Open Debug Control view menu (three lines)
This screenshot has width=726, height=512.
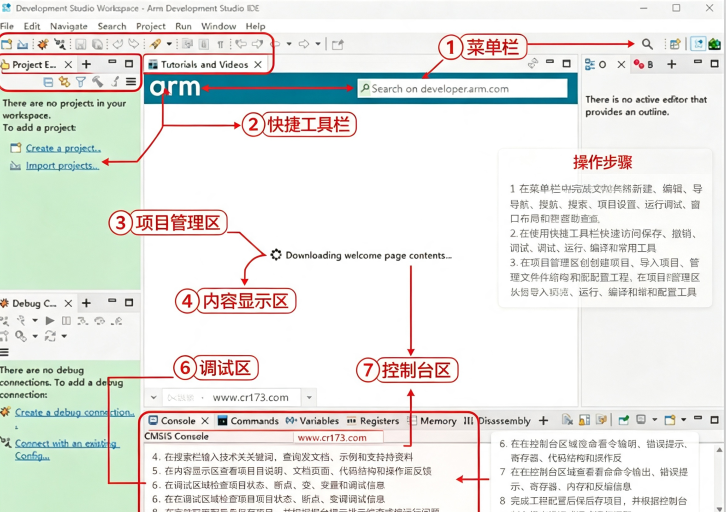point(5,353)
